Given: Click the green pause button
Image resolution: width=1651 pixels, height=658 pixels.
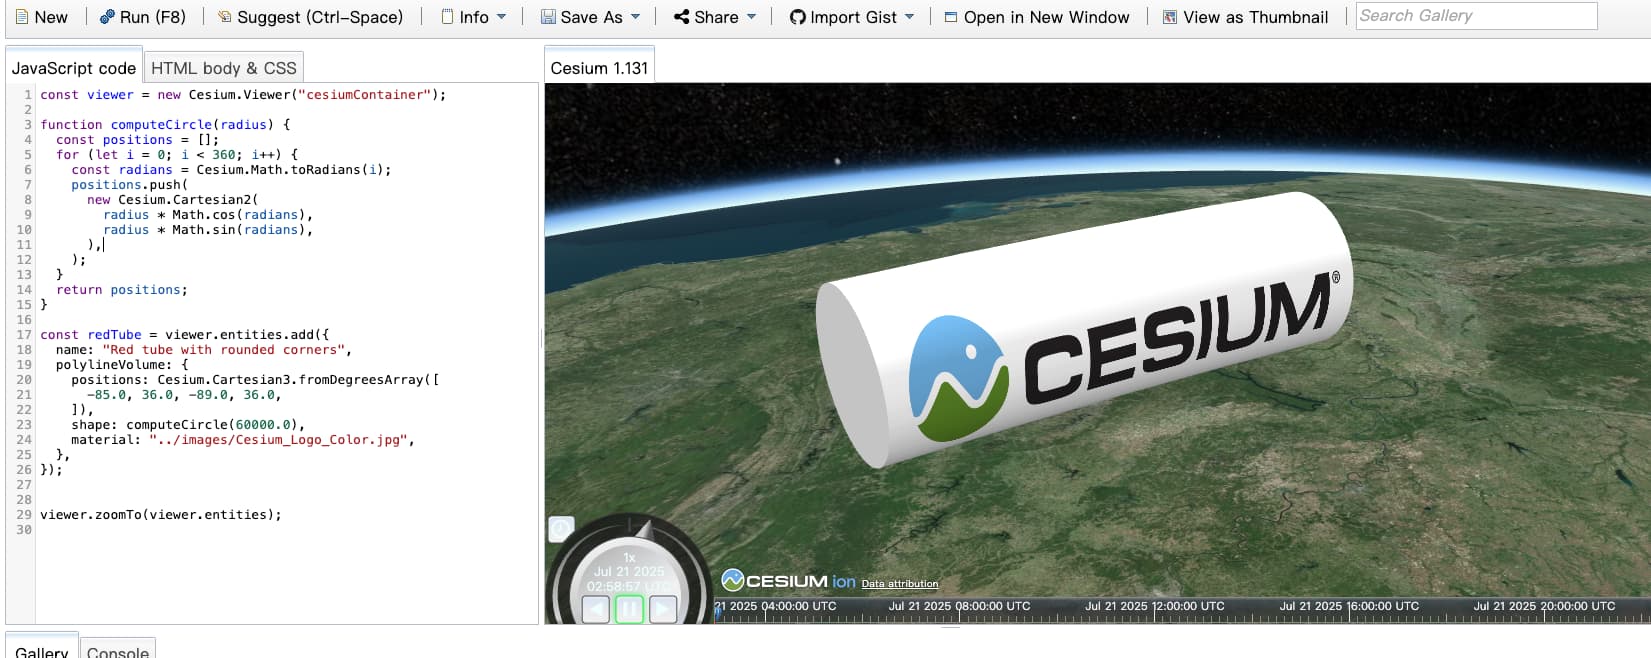Looking at the screenshot, I should tap(629, 609).
